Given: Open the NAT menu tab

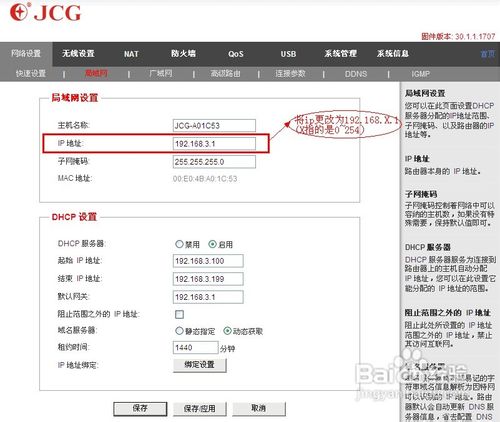Looking at the screenshot, I should pos(131,54).
